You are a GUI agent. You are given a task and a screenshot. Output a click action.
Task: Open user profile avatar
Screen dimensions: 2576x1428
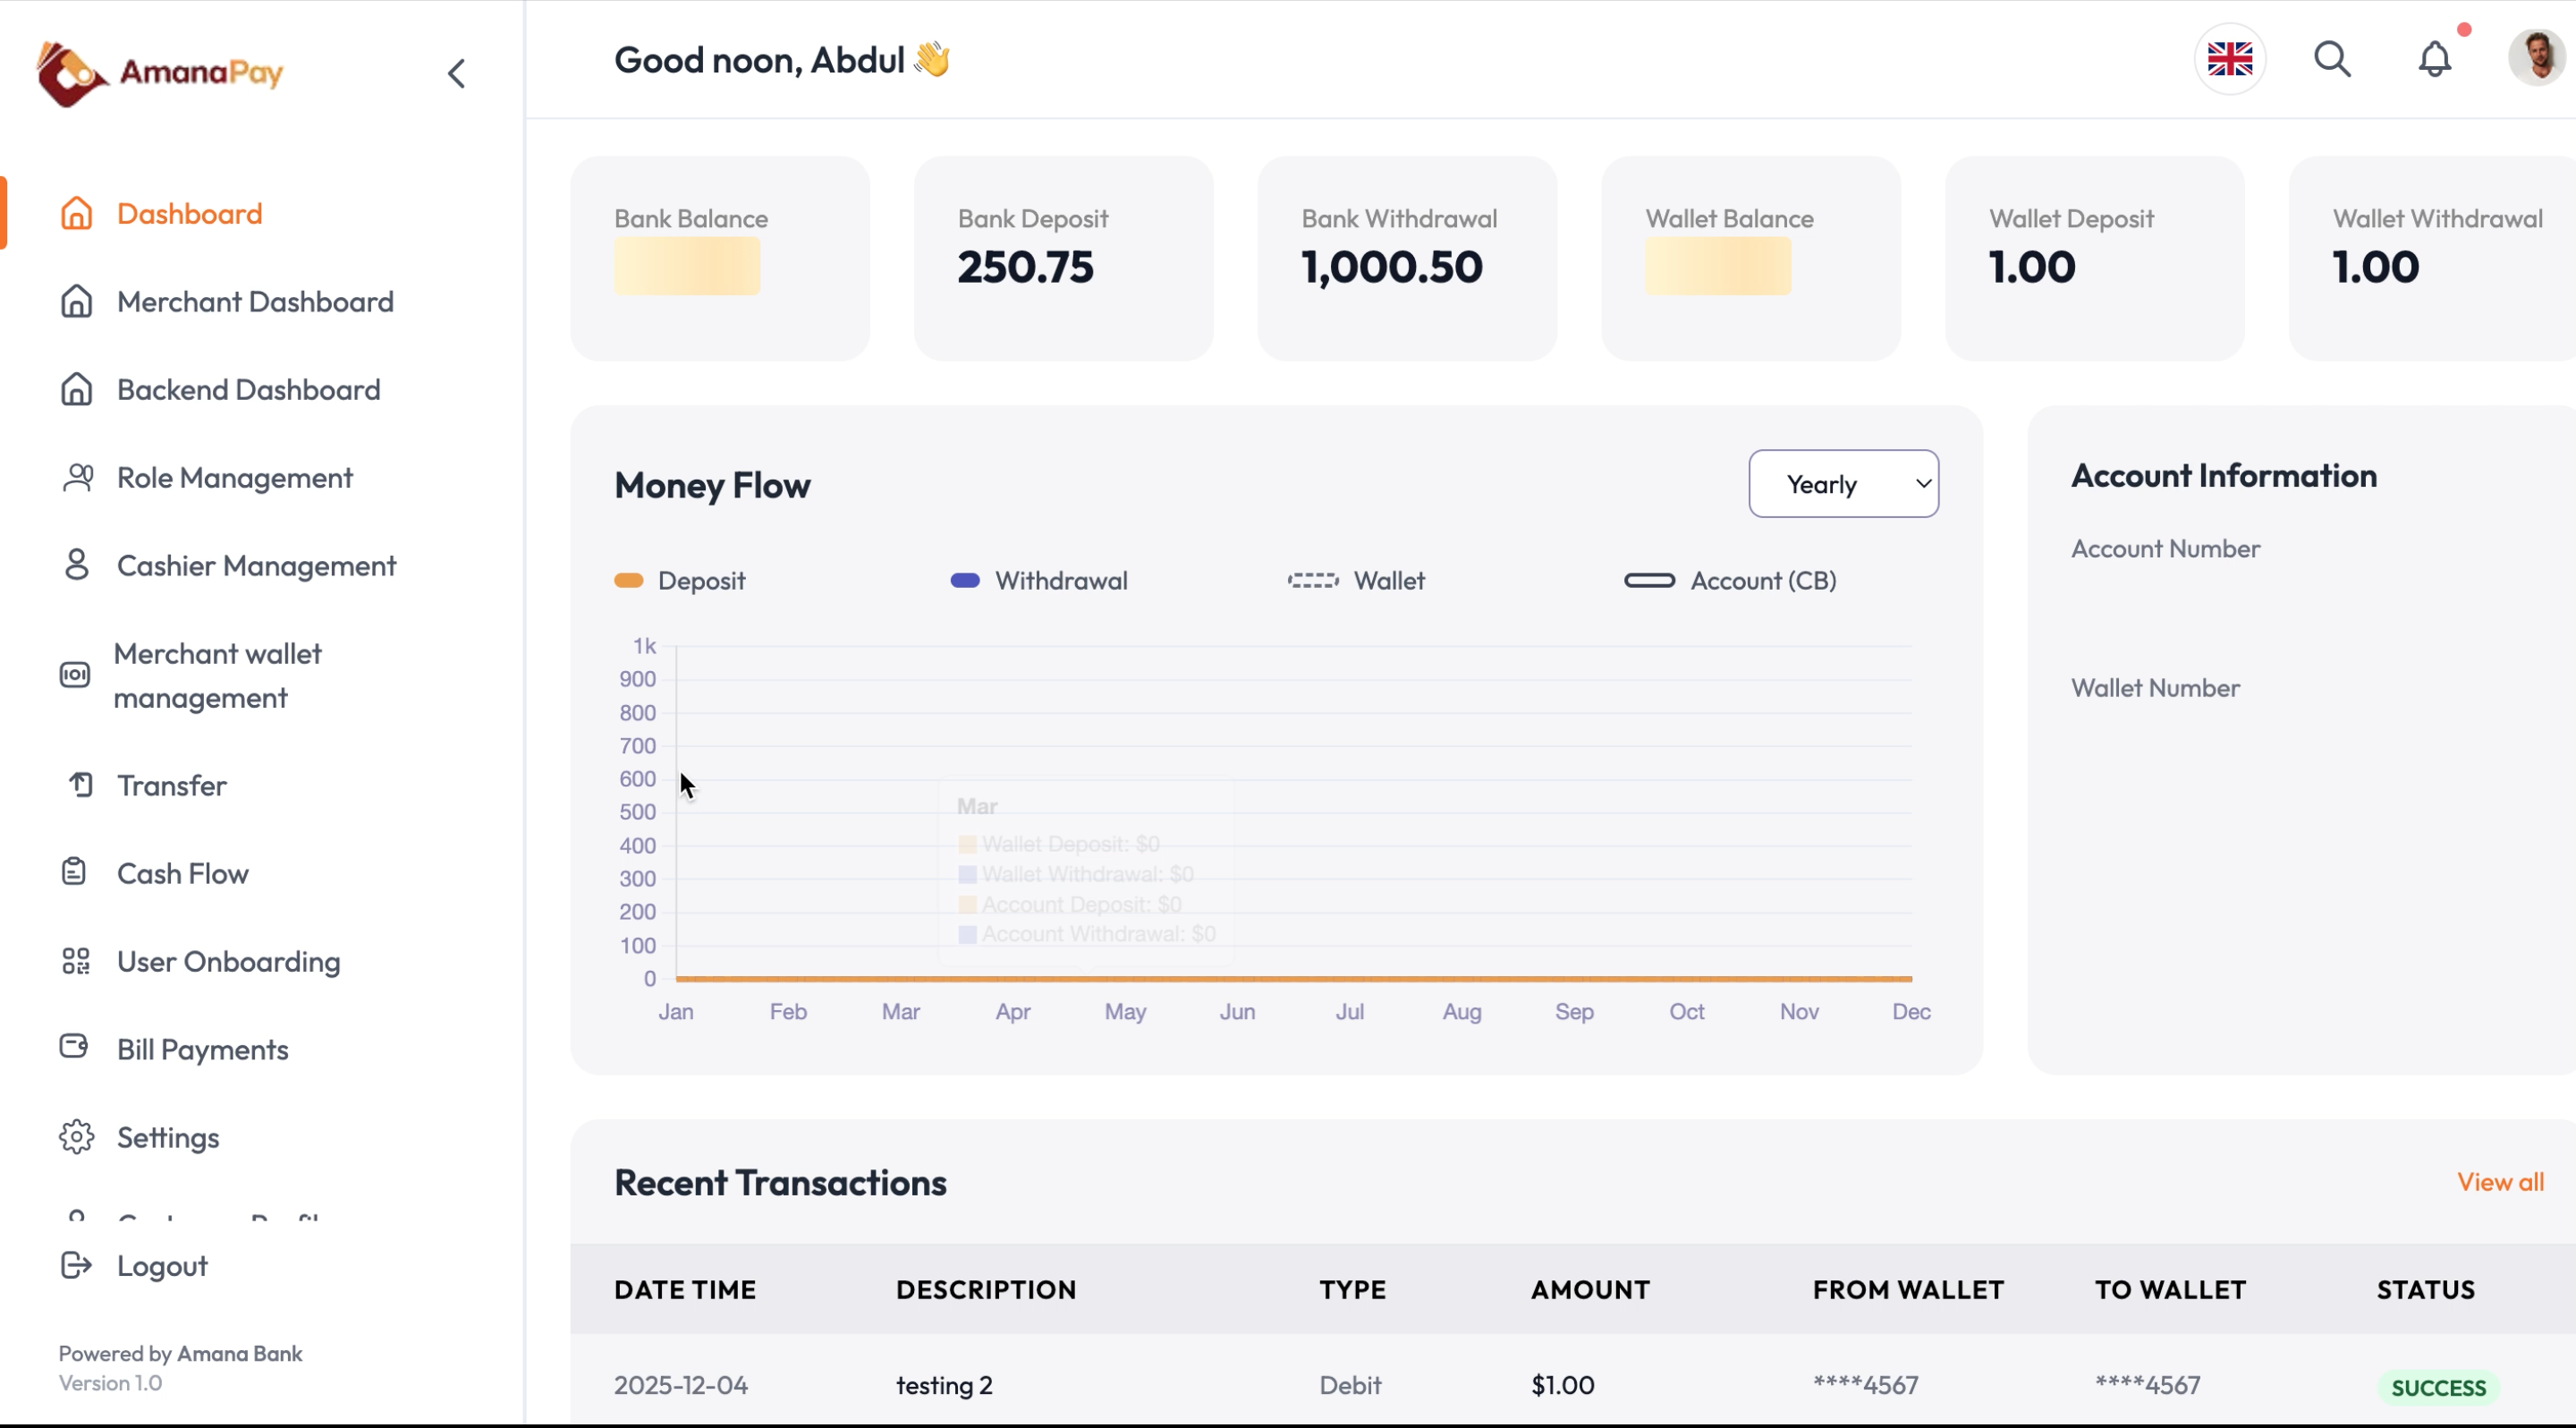[x=2537, y=58]
